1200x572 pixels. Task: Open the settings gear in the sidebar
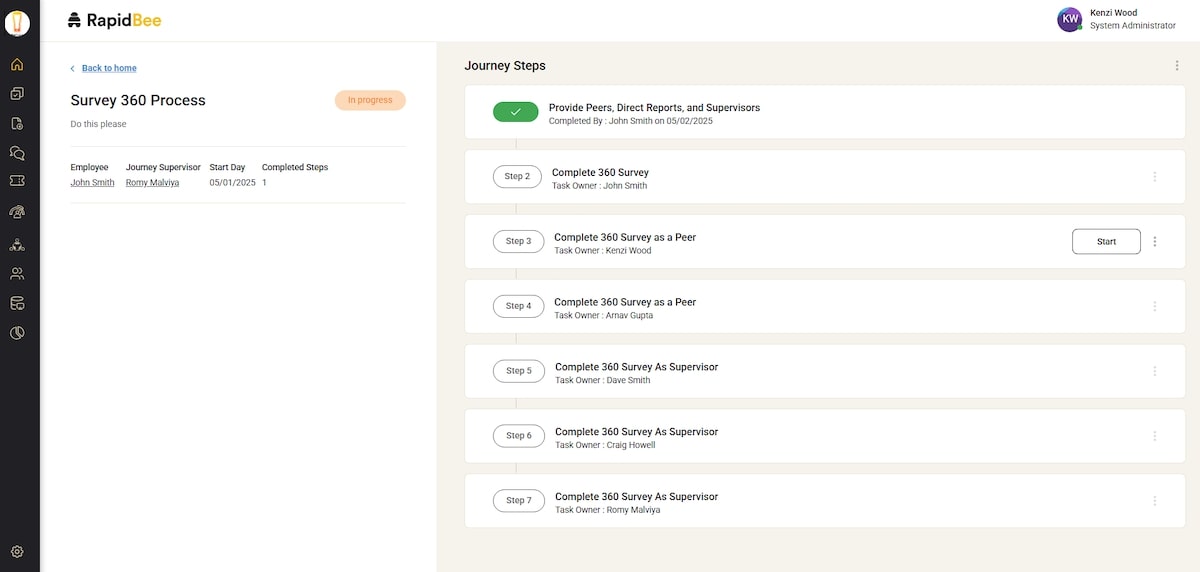(x=17, y=552)
